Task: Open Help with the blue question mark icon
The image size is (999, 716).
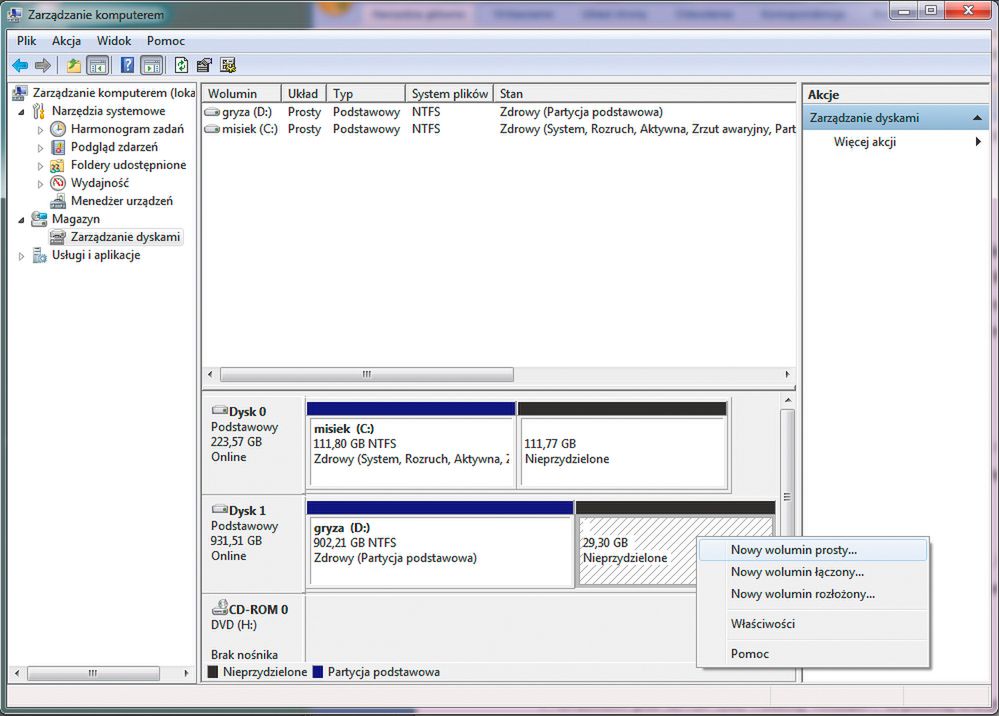Action: (x=127, y=65)
